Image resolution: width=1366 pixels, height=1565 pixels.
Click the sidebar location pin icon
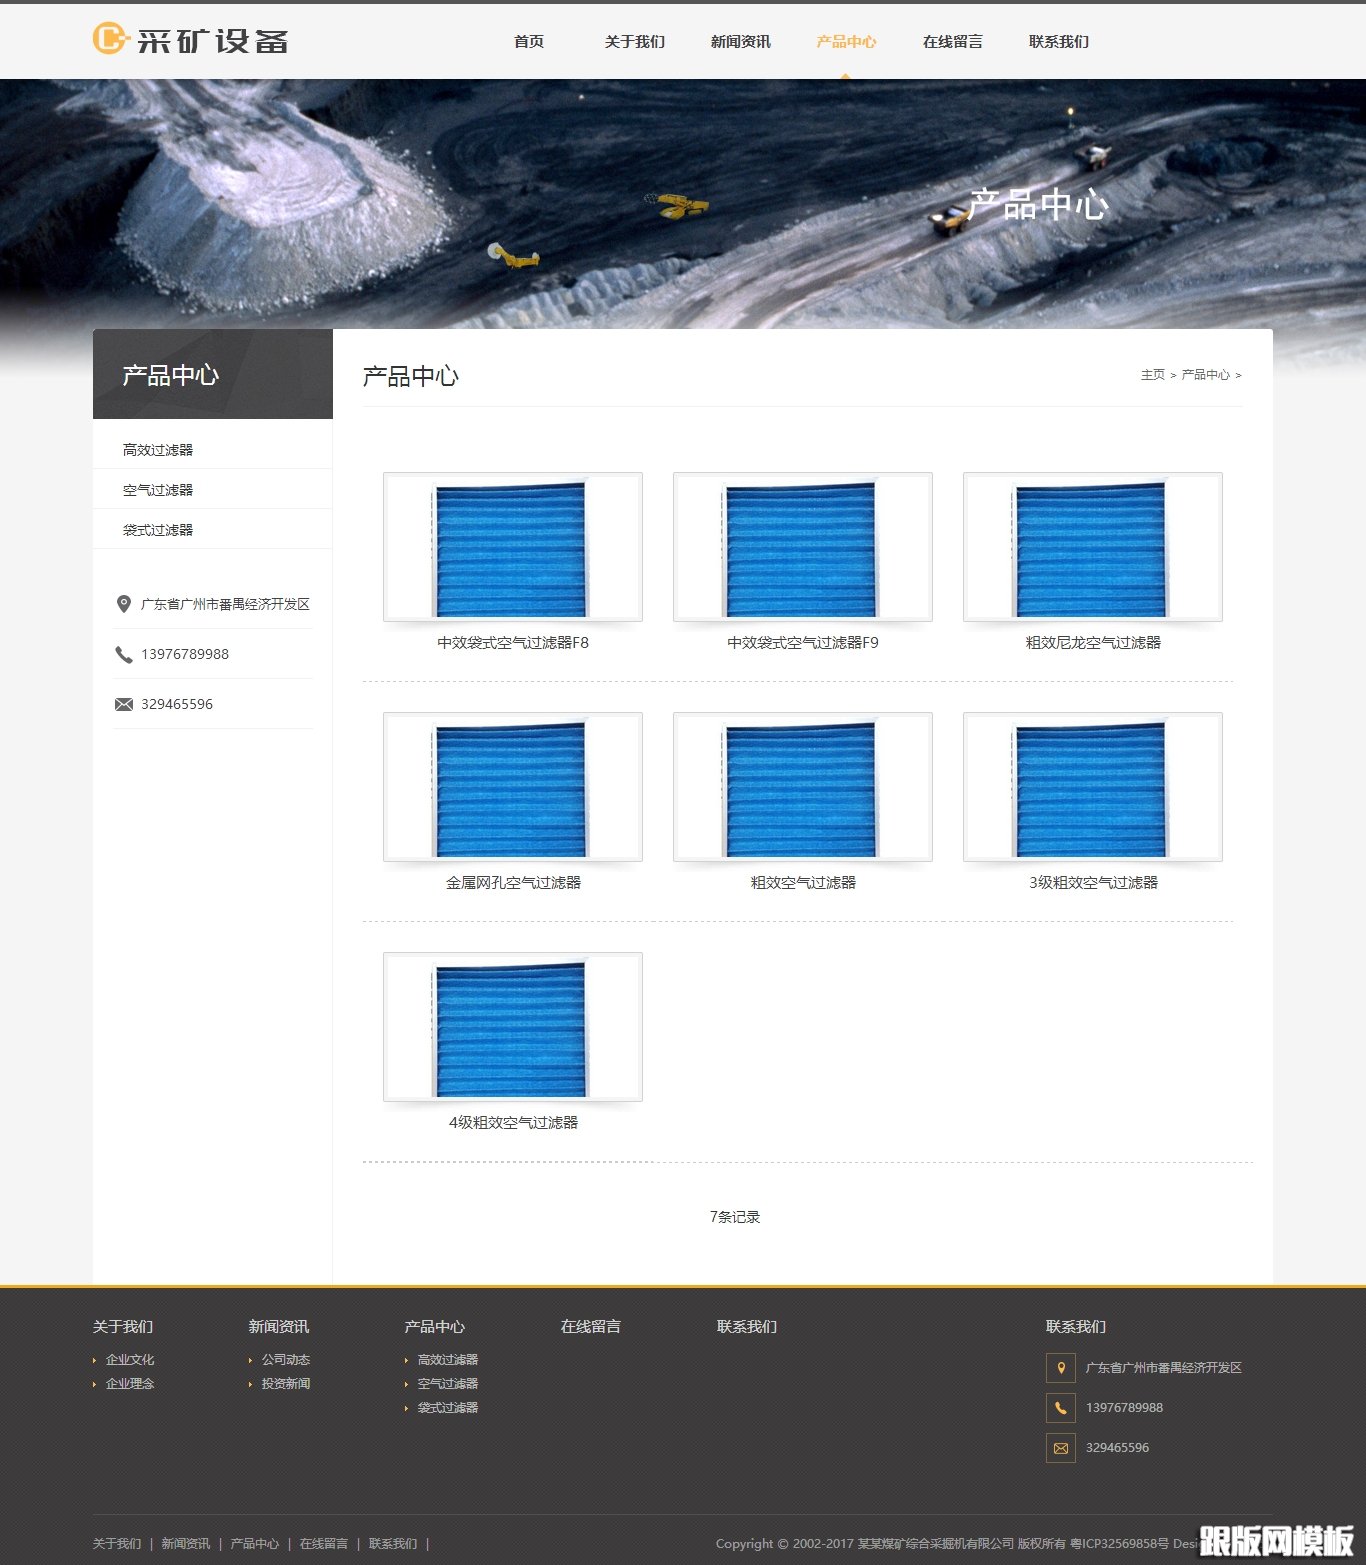click(x=124, y=604)
